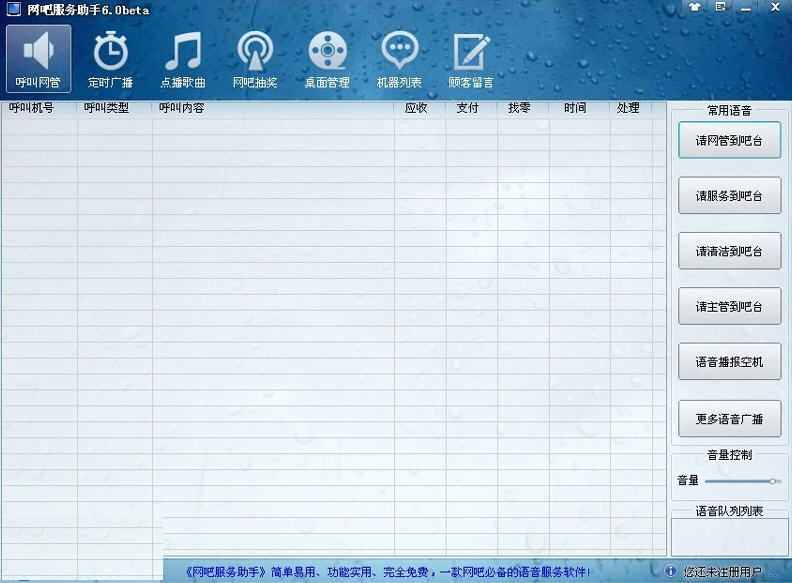Sort by the 呼叫机号 column header

coord(39,108)
